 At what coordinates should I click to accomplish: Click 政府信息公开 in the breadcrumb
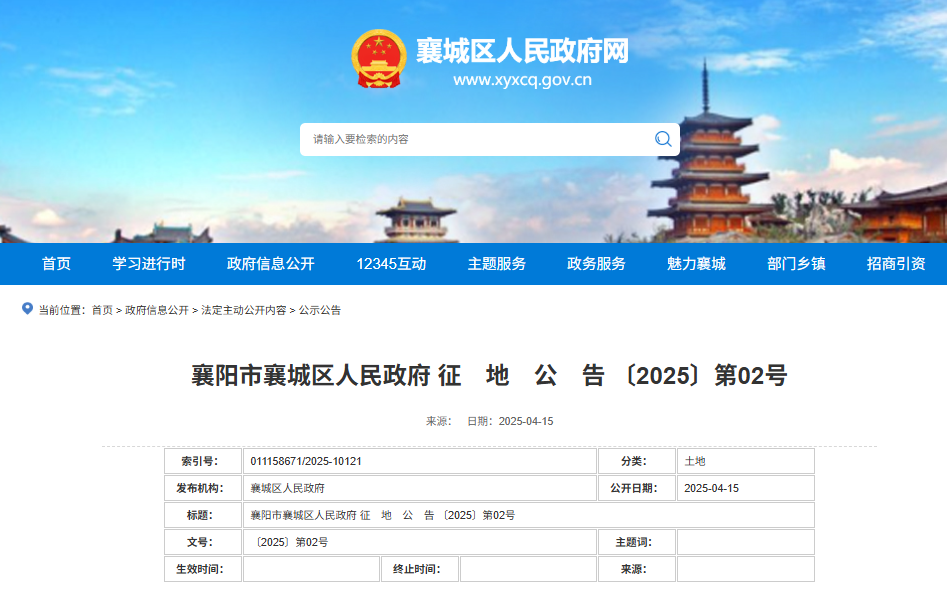(157, 310)
